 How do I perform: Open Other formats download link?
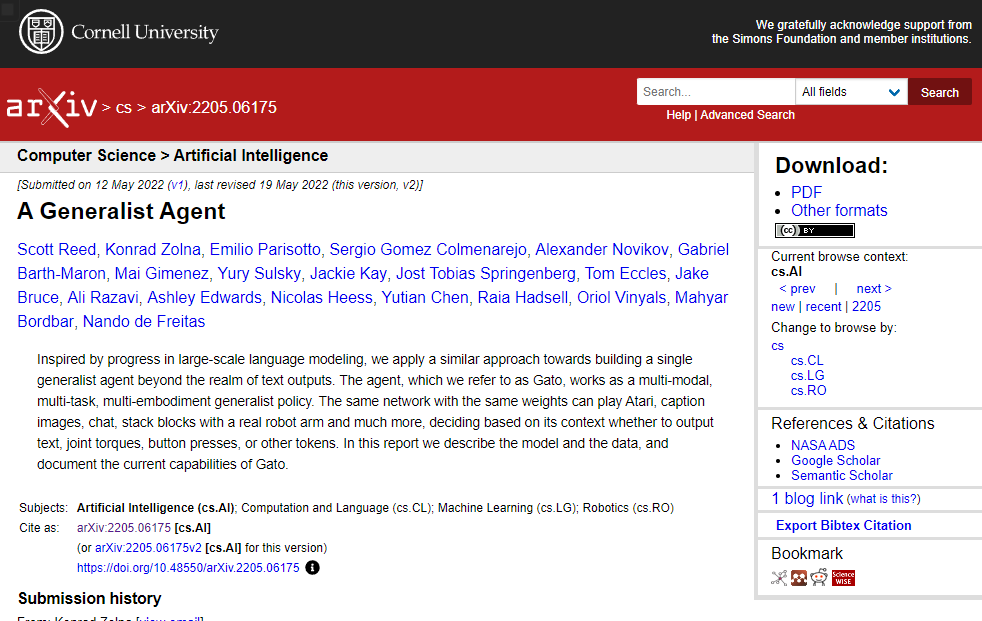pos(838,210)
